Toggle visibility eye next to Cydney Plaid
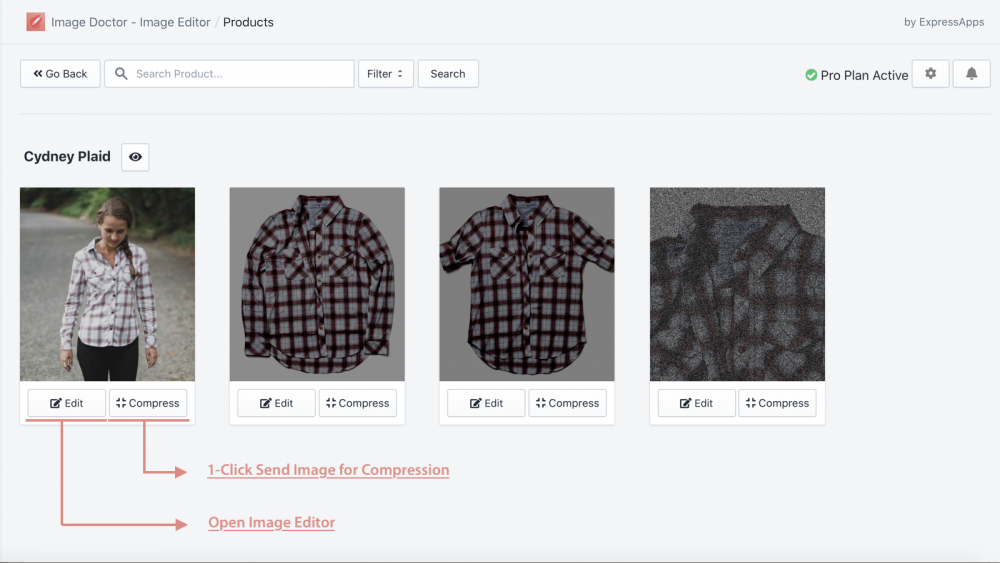Viewport: 1000px width, 563px height. tap(135, 157)
